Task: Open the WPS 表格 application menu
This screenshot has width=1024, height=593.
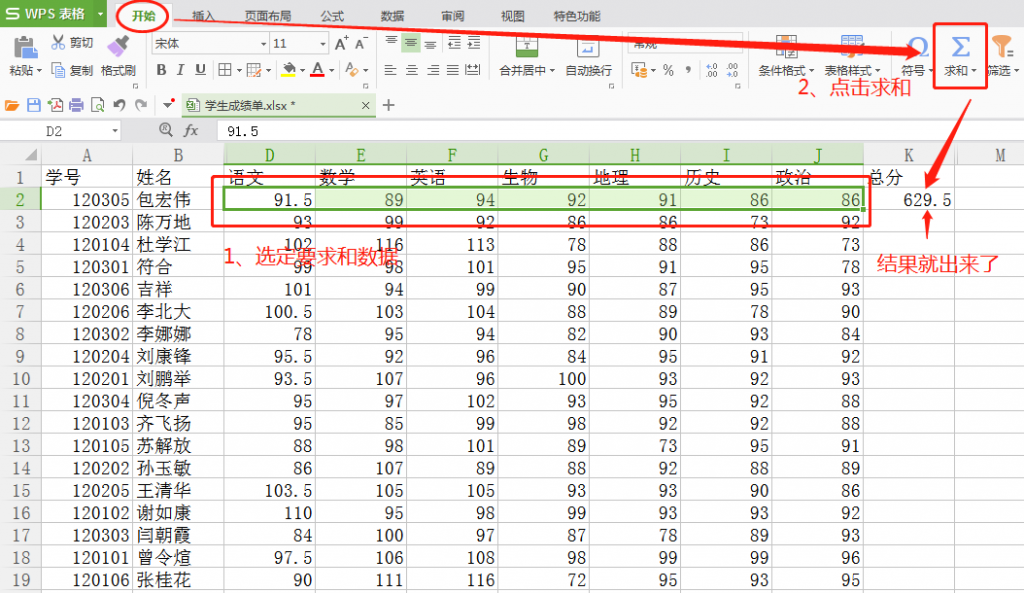Action: 54,14
